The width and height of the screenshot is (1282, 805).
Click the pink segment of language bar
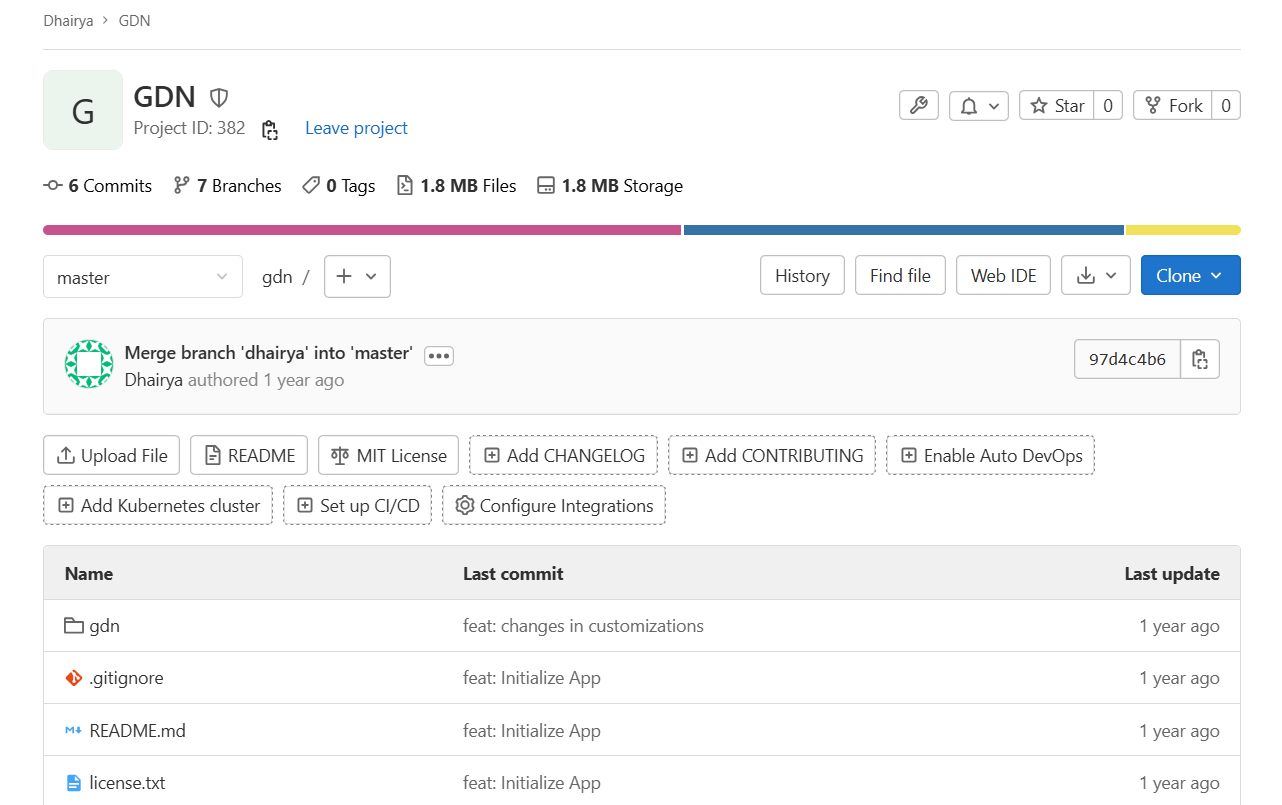point(362,230)
